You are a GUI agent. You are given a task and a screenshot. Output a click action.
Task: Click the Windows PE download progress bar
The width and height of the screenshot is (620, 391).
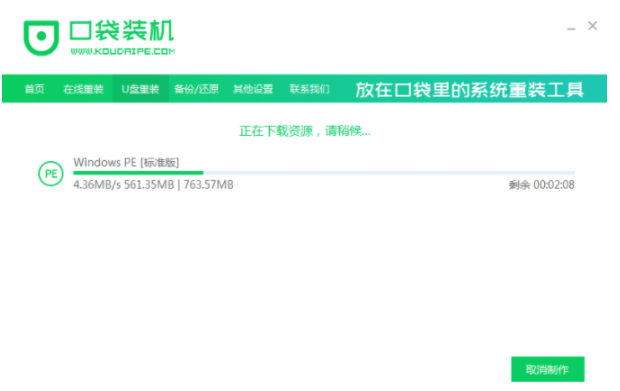click(324, 173)
